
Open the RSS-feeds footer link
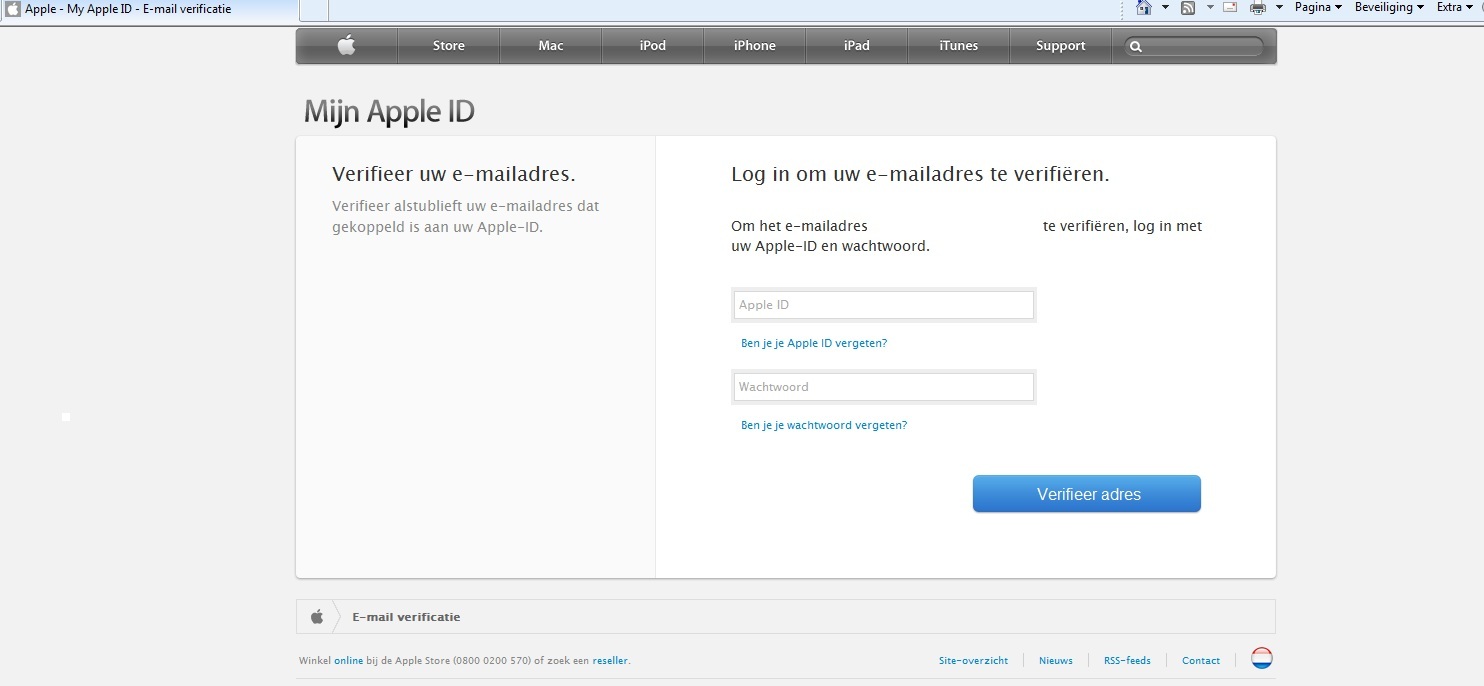click(1127, 661)
